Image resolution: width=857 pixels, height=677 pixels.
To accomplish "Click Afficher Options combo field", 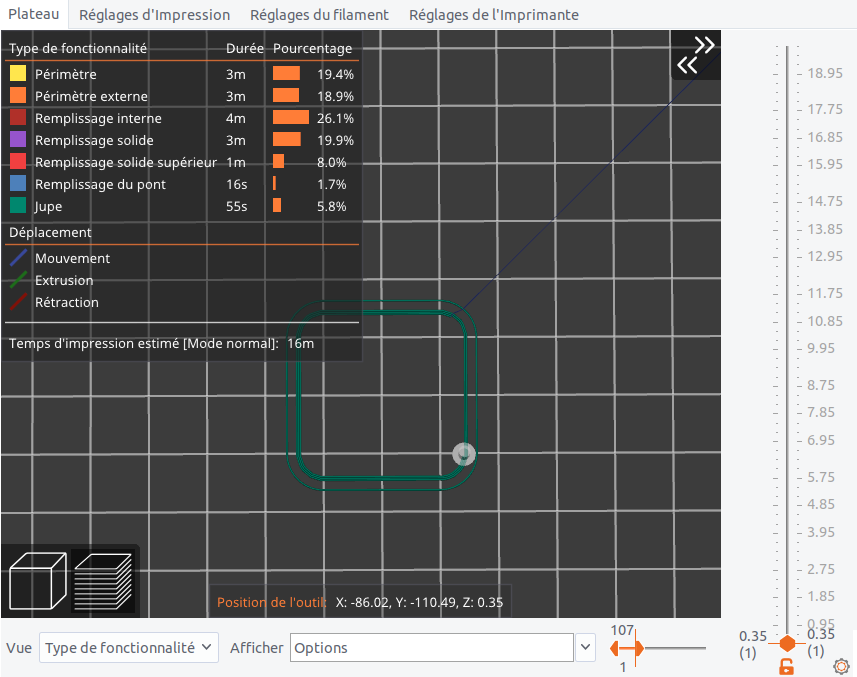I will tap(432, 647).
